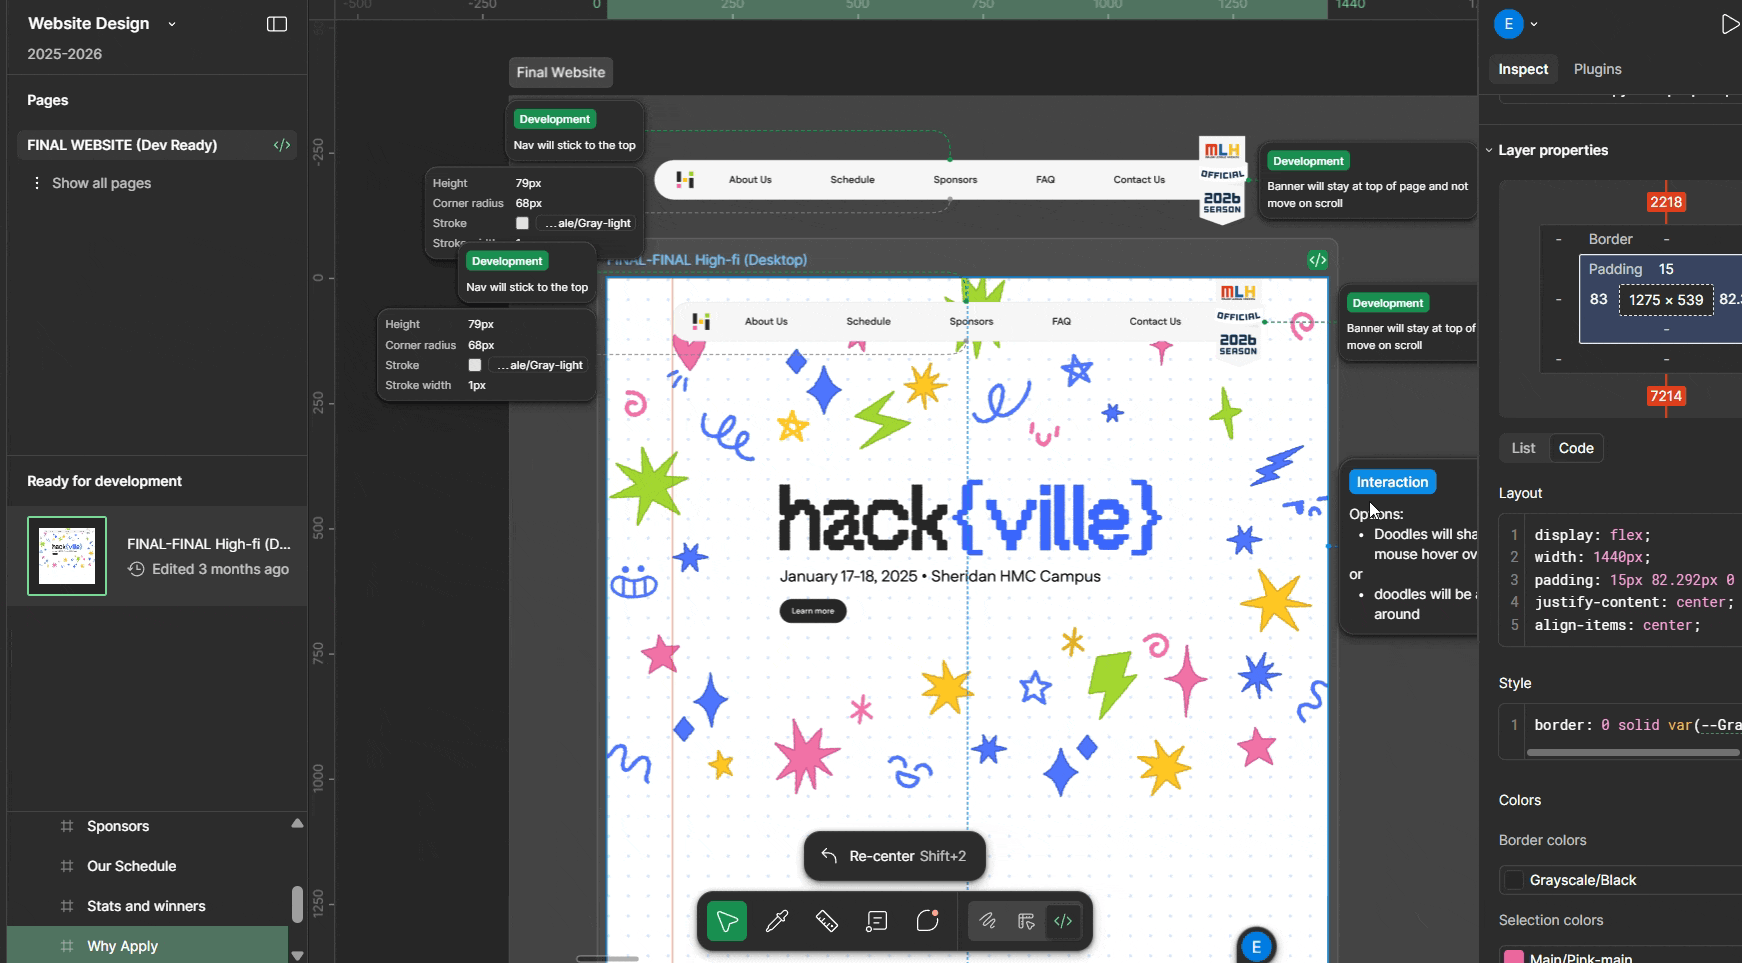The height and width of the screenshot is (963, 1742).
Task: Switch to the Plugins tab
Action: pyautogui.click(x=1597, y=69)
